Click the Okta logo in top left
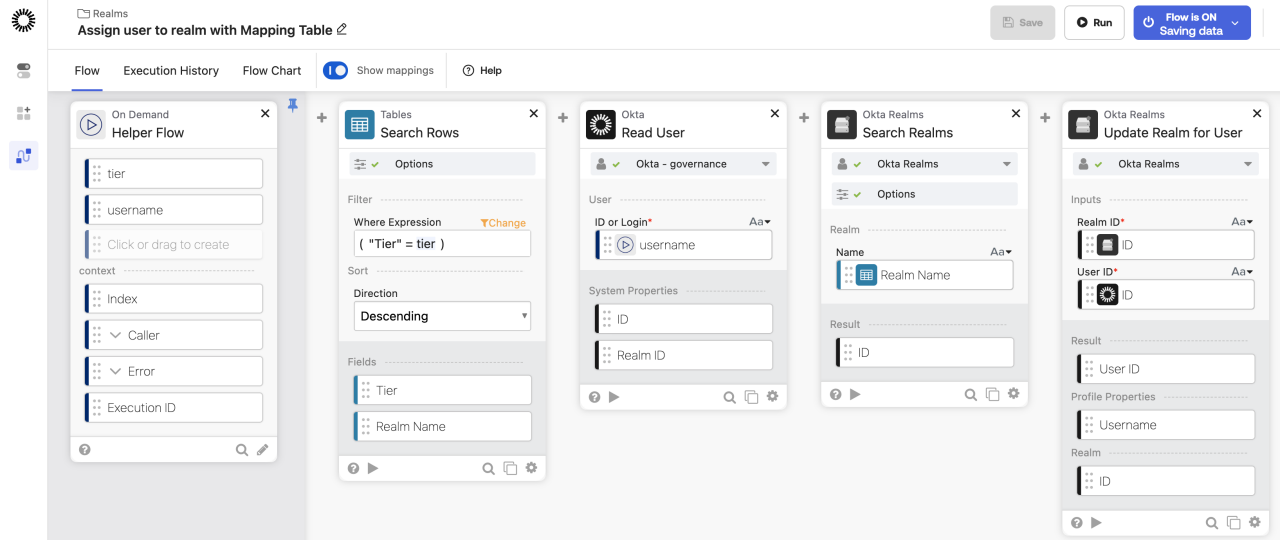Viewport: 1280px width, 540px height. click(23, 19)
